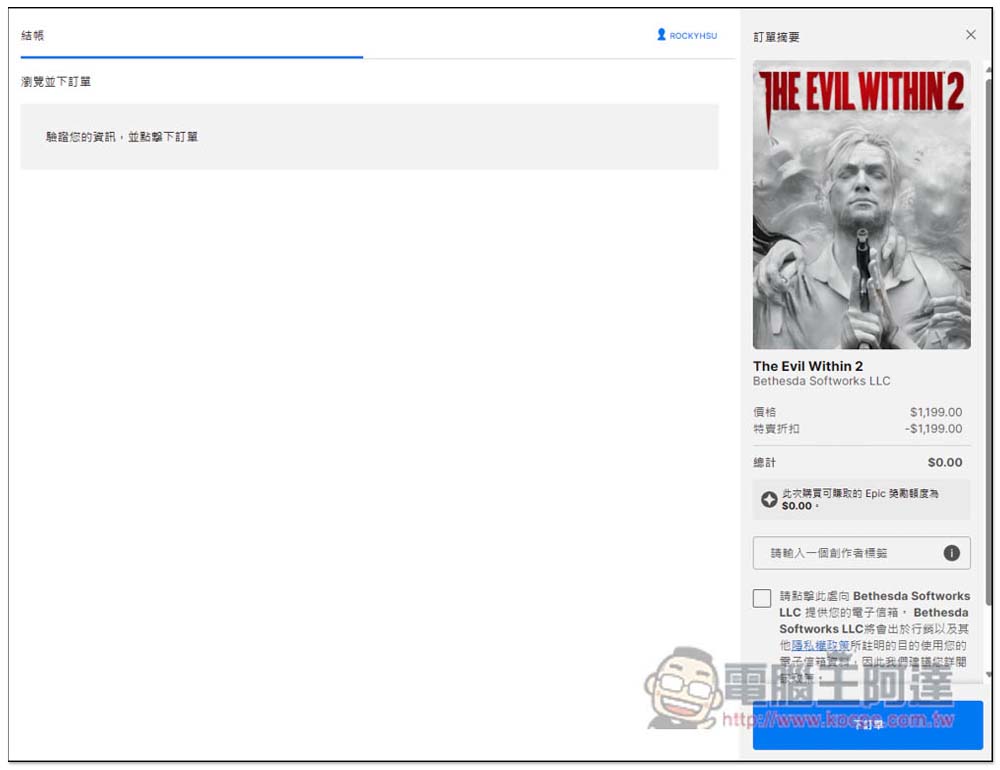The width and height of the screenshot is (1000, 770).
Task: Tick the Bethesda Softworks email sharing checkbox
Action: pyautogui.click(x=762, y=598)
